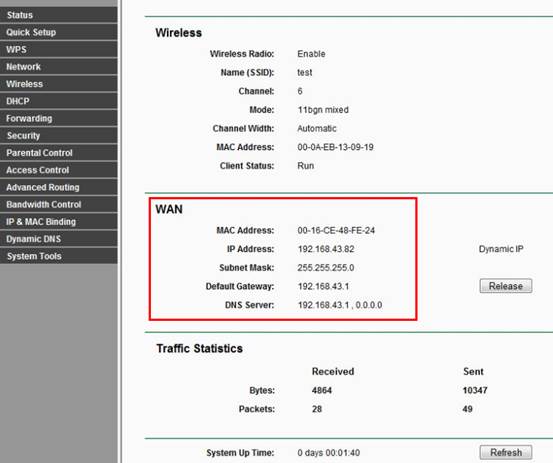
Task: Open the Status menu item
Action: click(59, 15)
